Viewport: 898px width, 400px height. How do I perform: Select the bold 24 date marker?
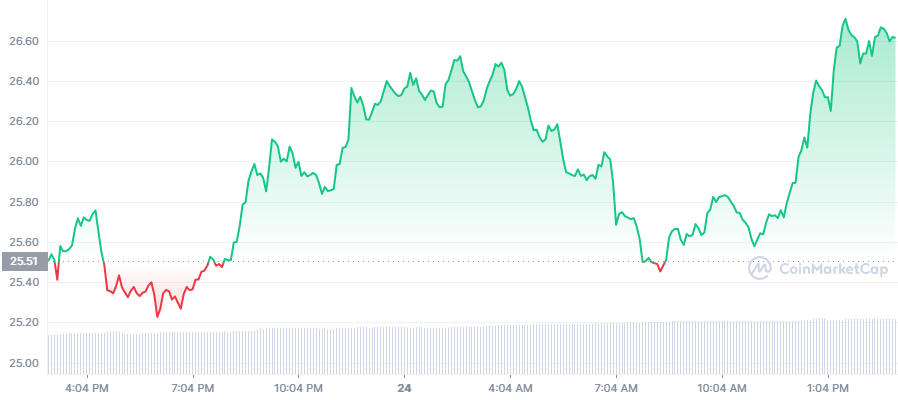coord(404,387)
